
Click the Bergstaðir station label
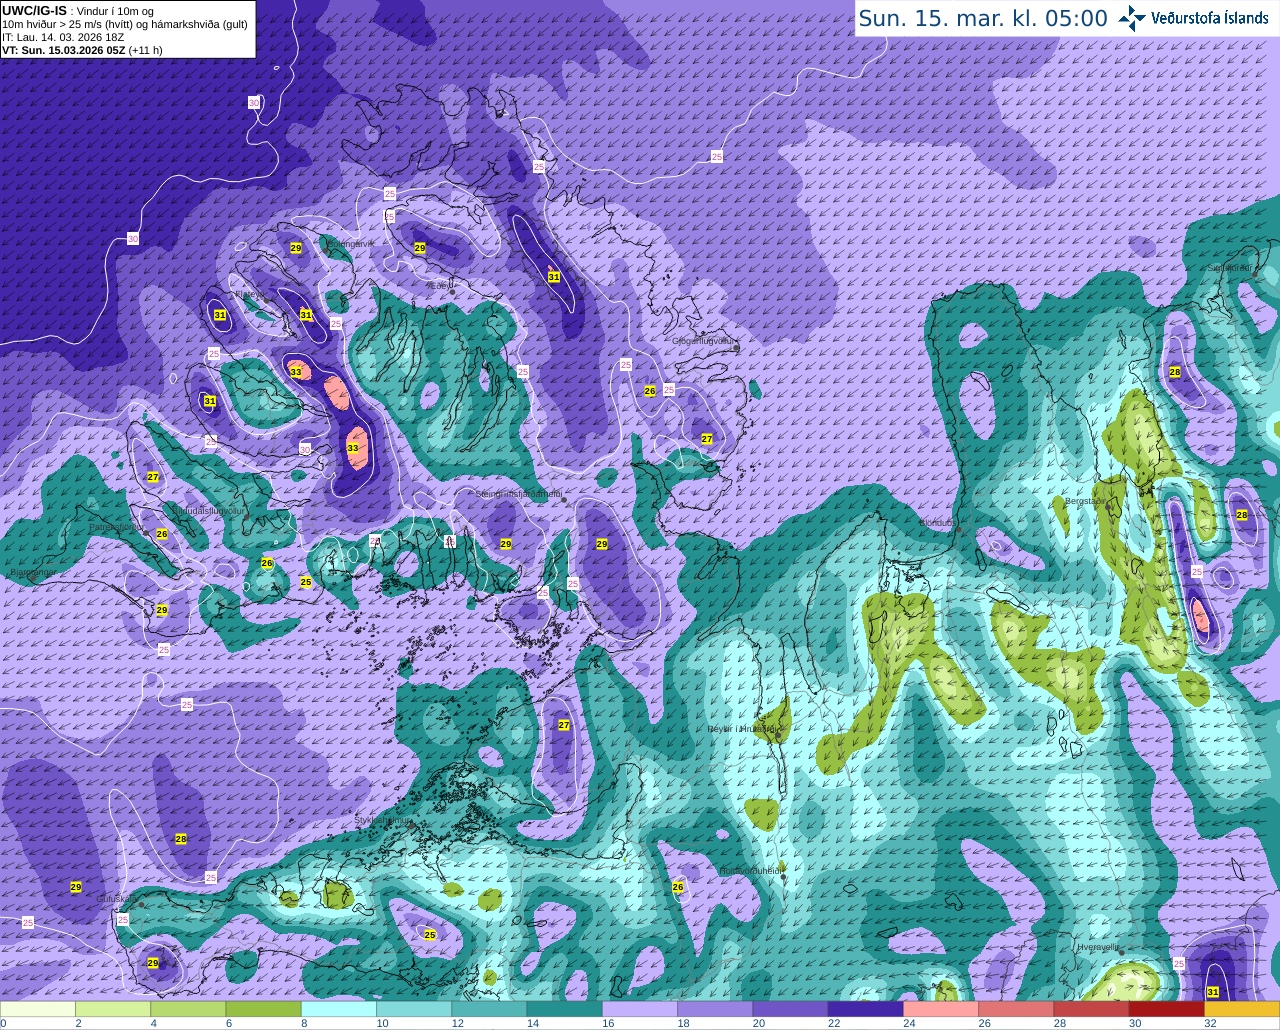pyautogui.click(x=1084, y=500)
